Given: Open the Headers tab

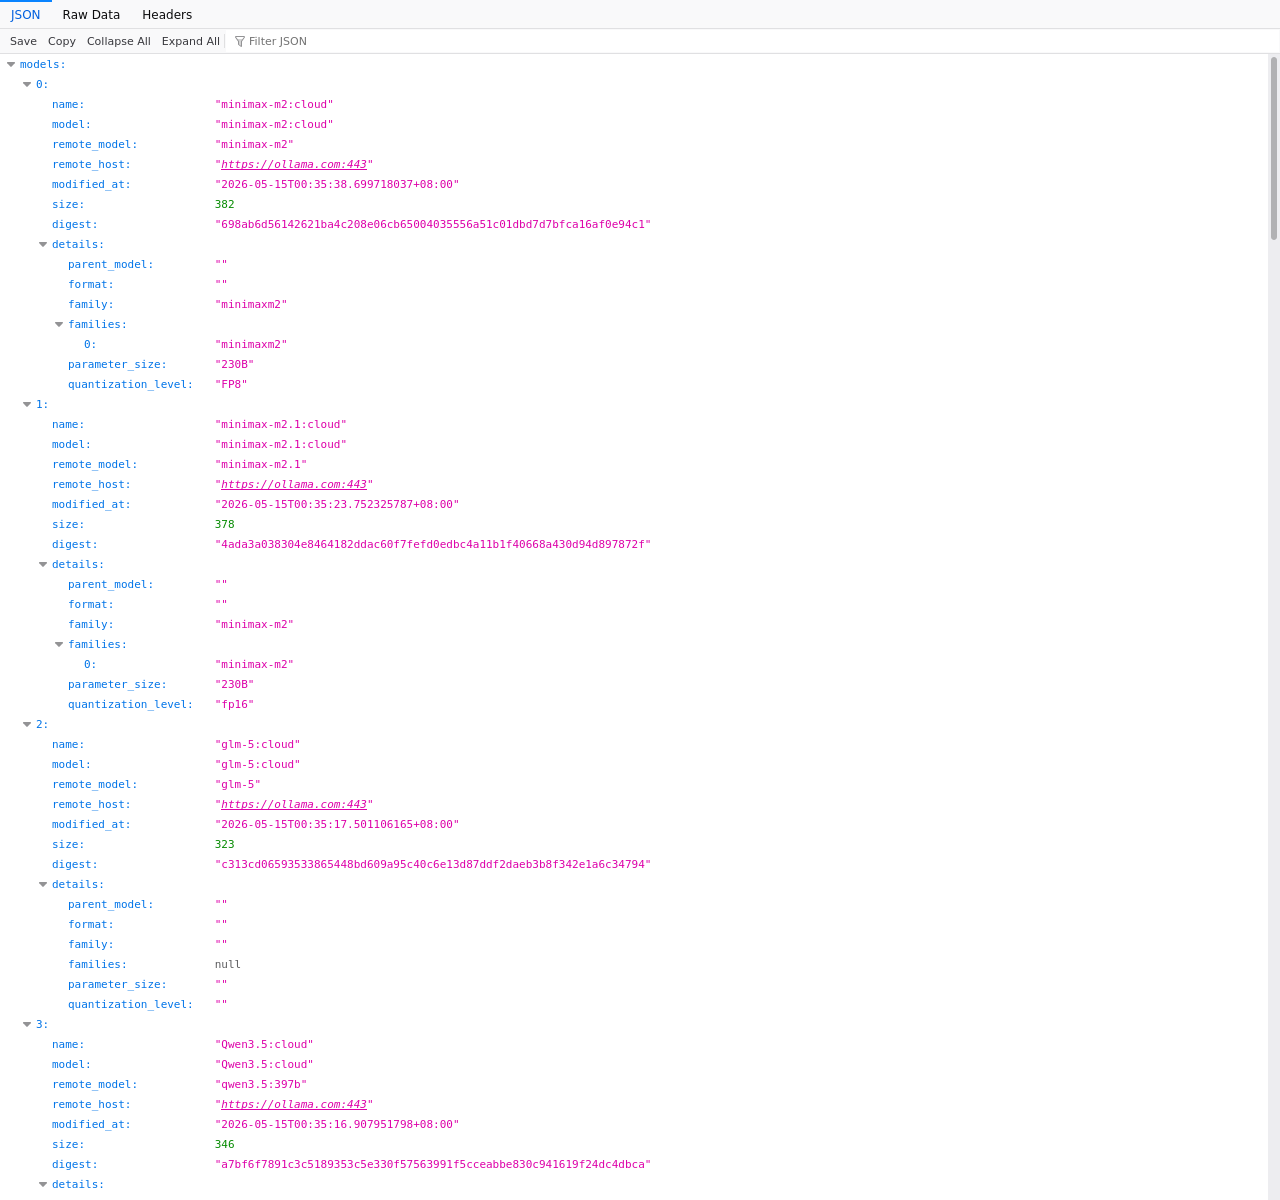Looking at the screenshot, I should (x=167, y=15).
